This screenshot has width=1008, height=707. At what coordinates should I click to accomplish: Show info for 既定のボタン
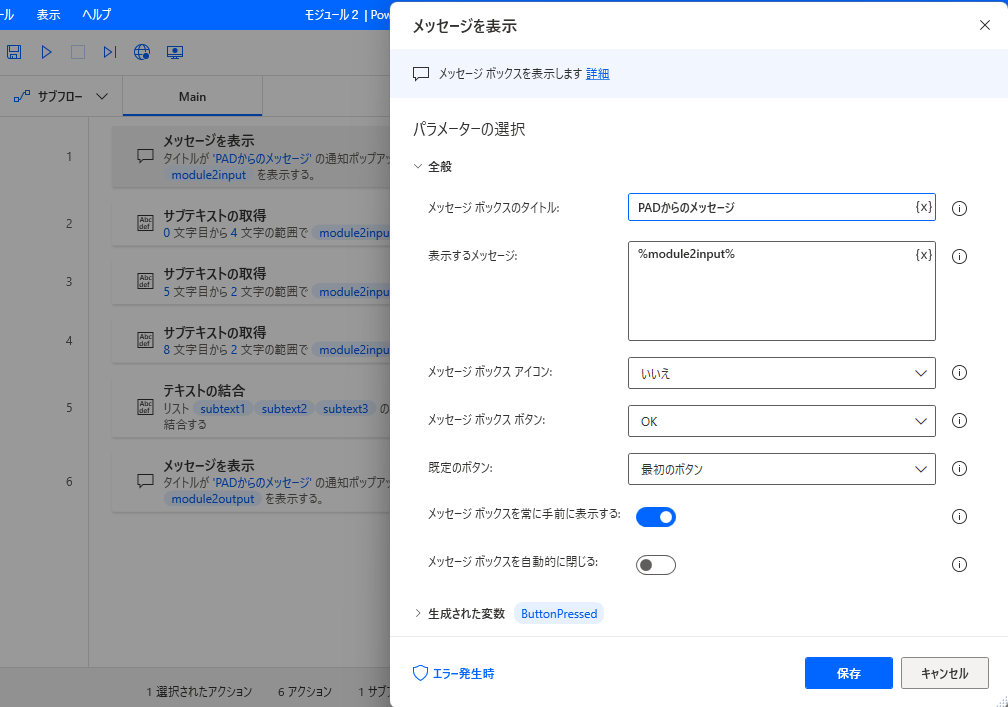pos(959,469)
